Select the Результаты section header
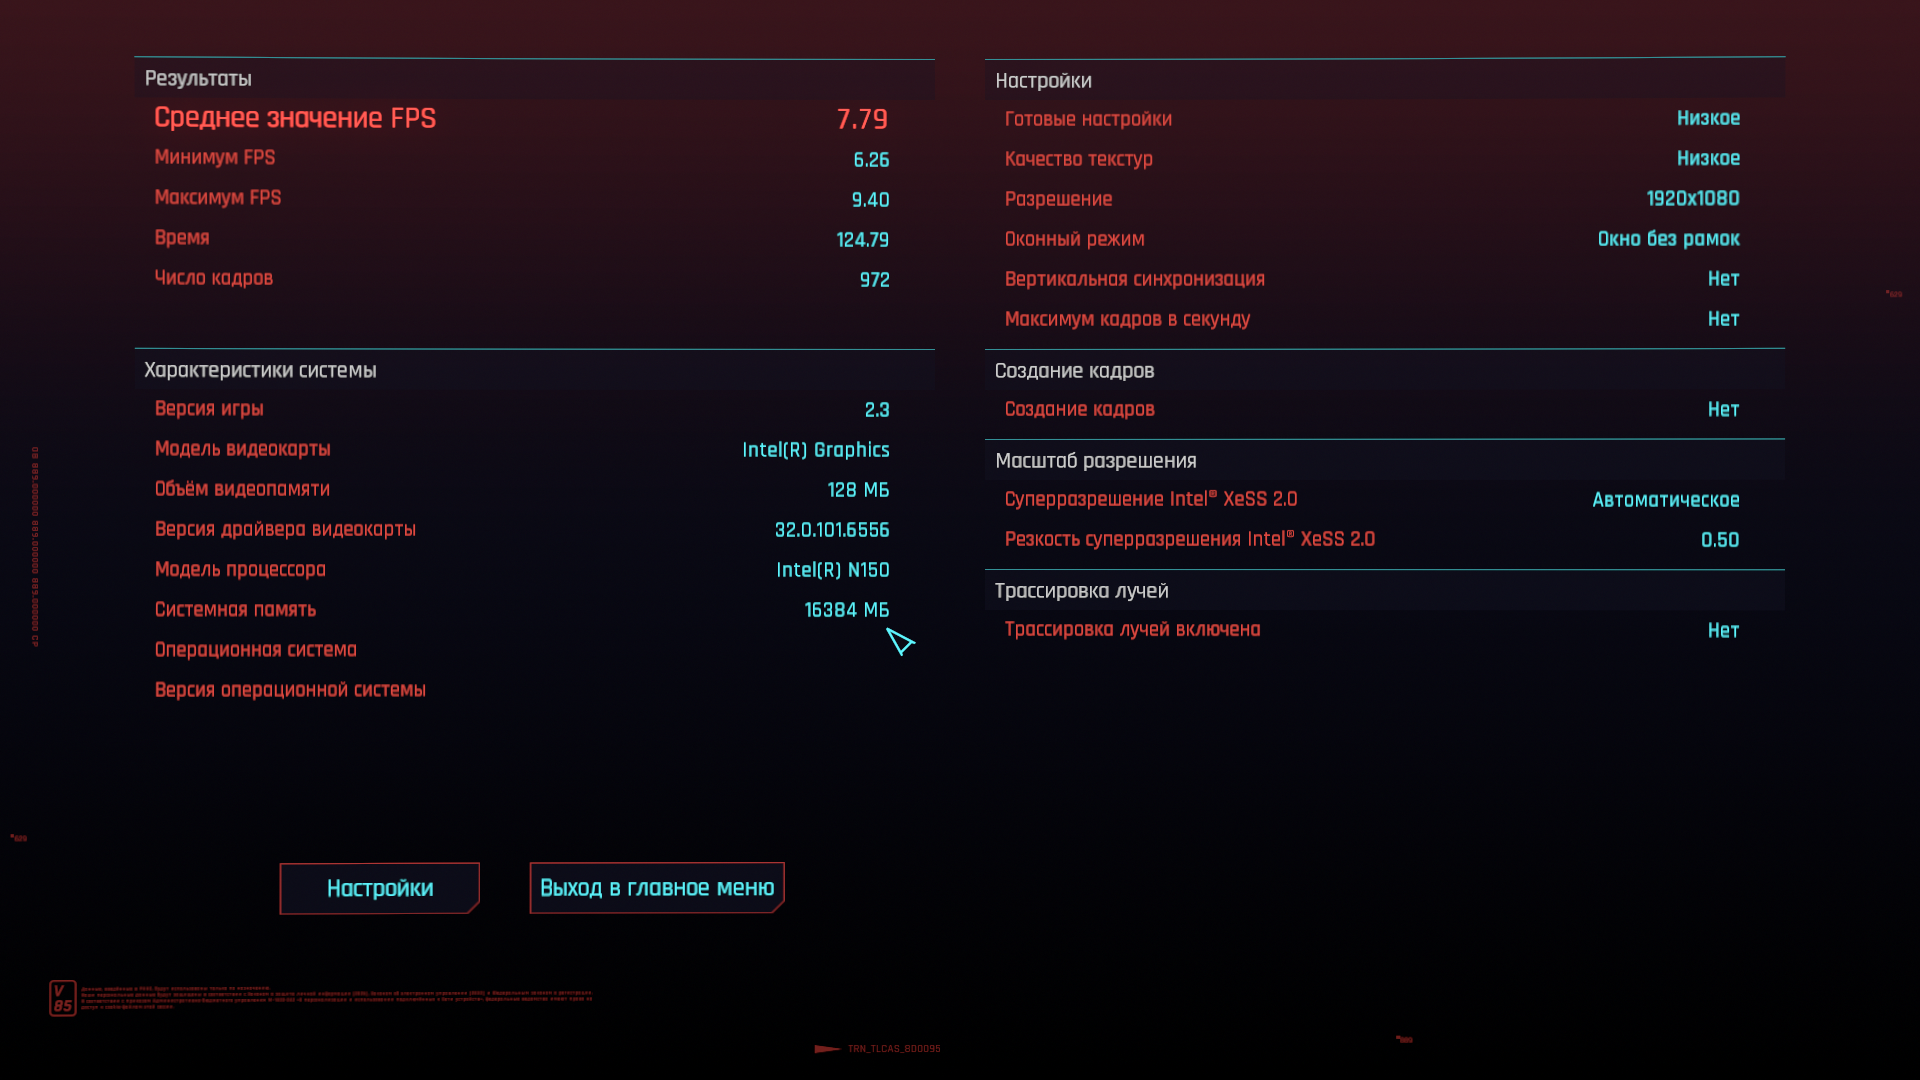The width and height of the screenshot is (1920, 1080). coord(198,79)
